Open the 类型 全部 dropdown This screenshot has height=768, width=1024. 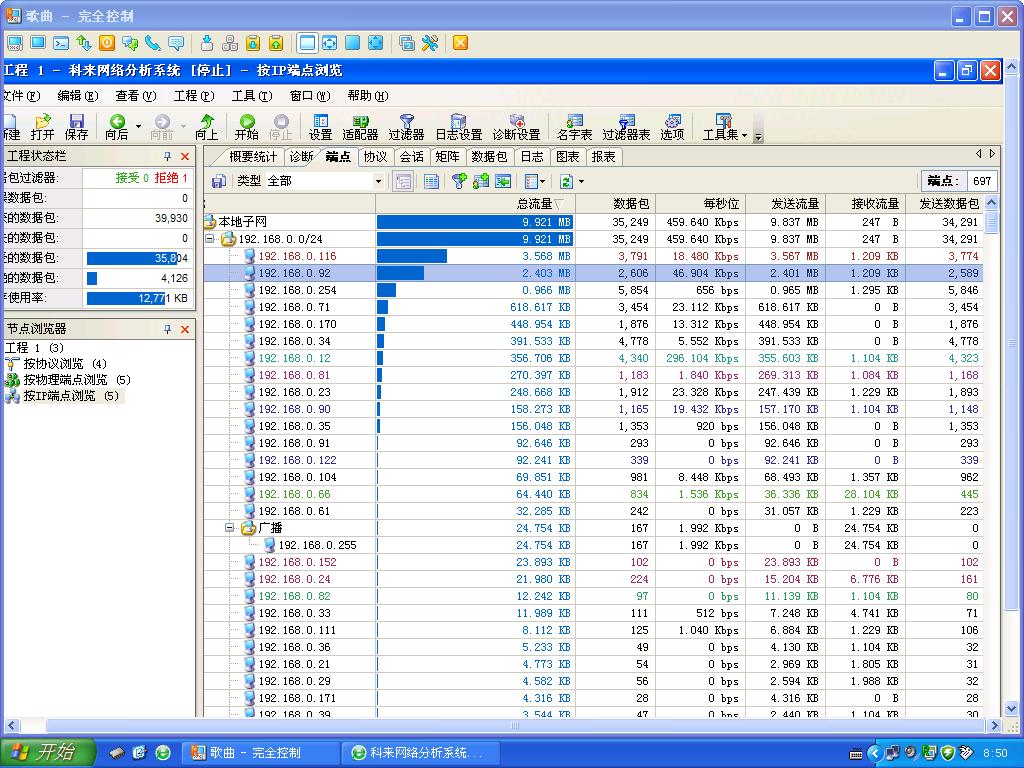[378, 181]
